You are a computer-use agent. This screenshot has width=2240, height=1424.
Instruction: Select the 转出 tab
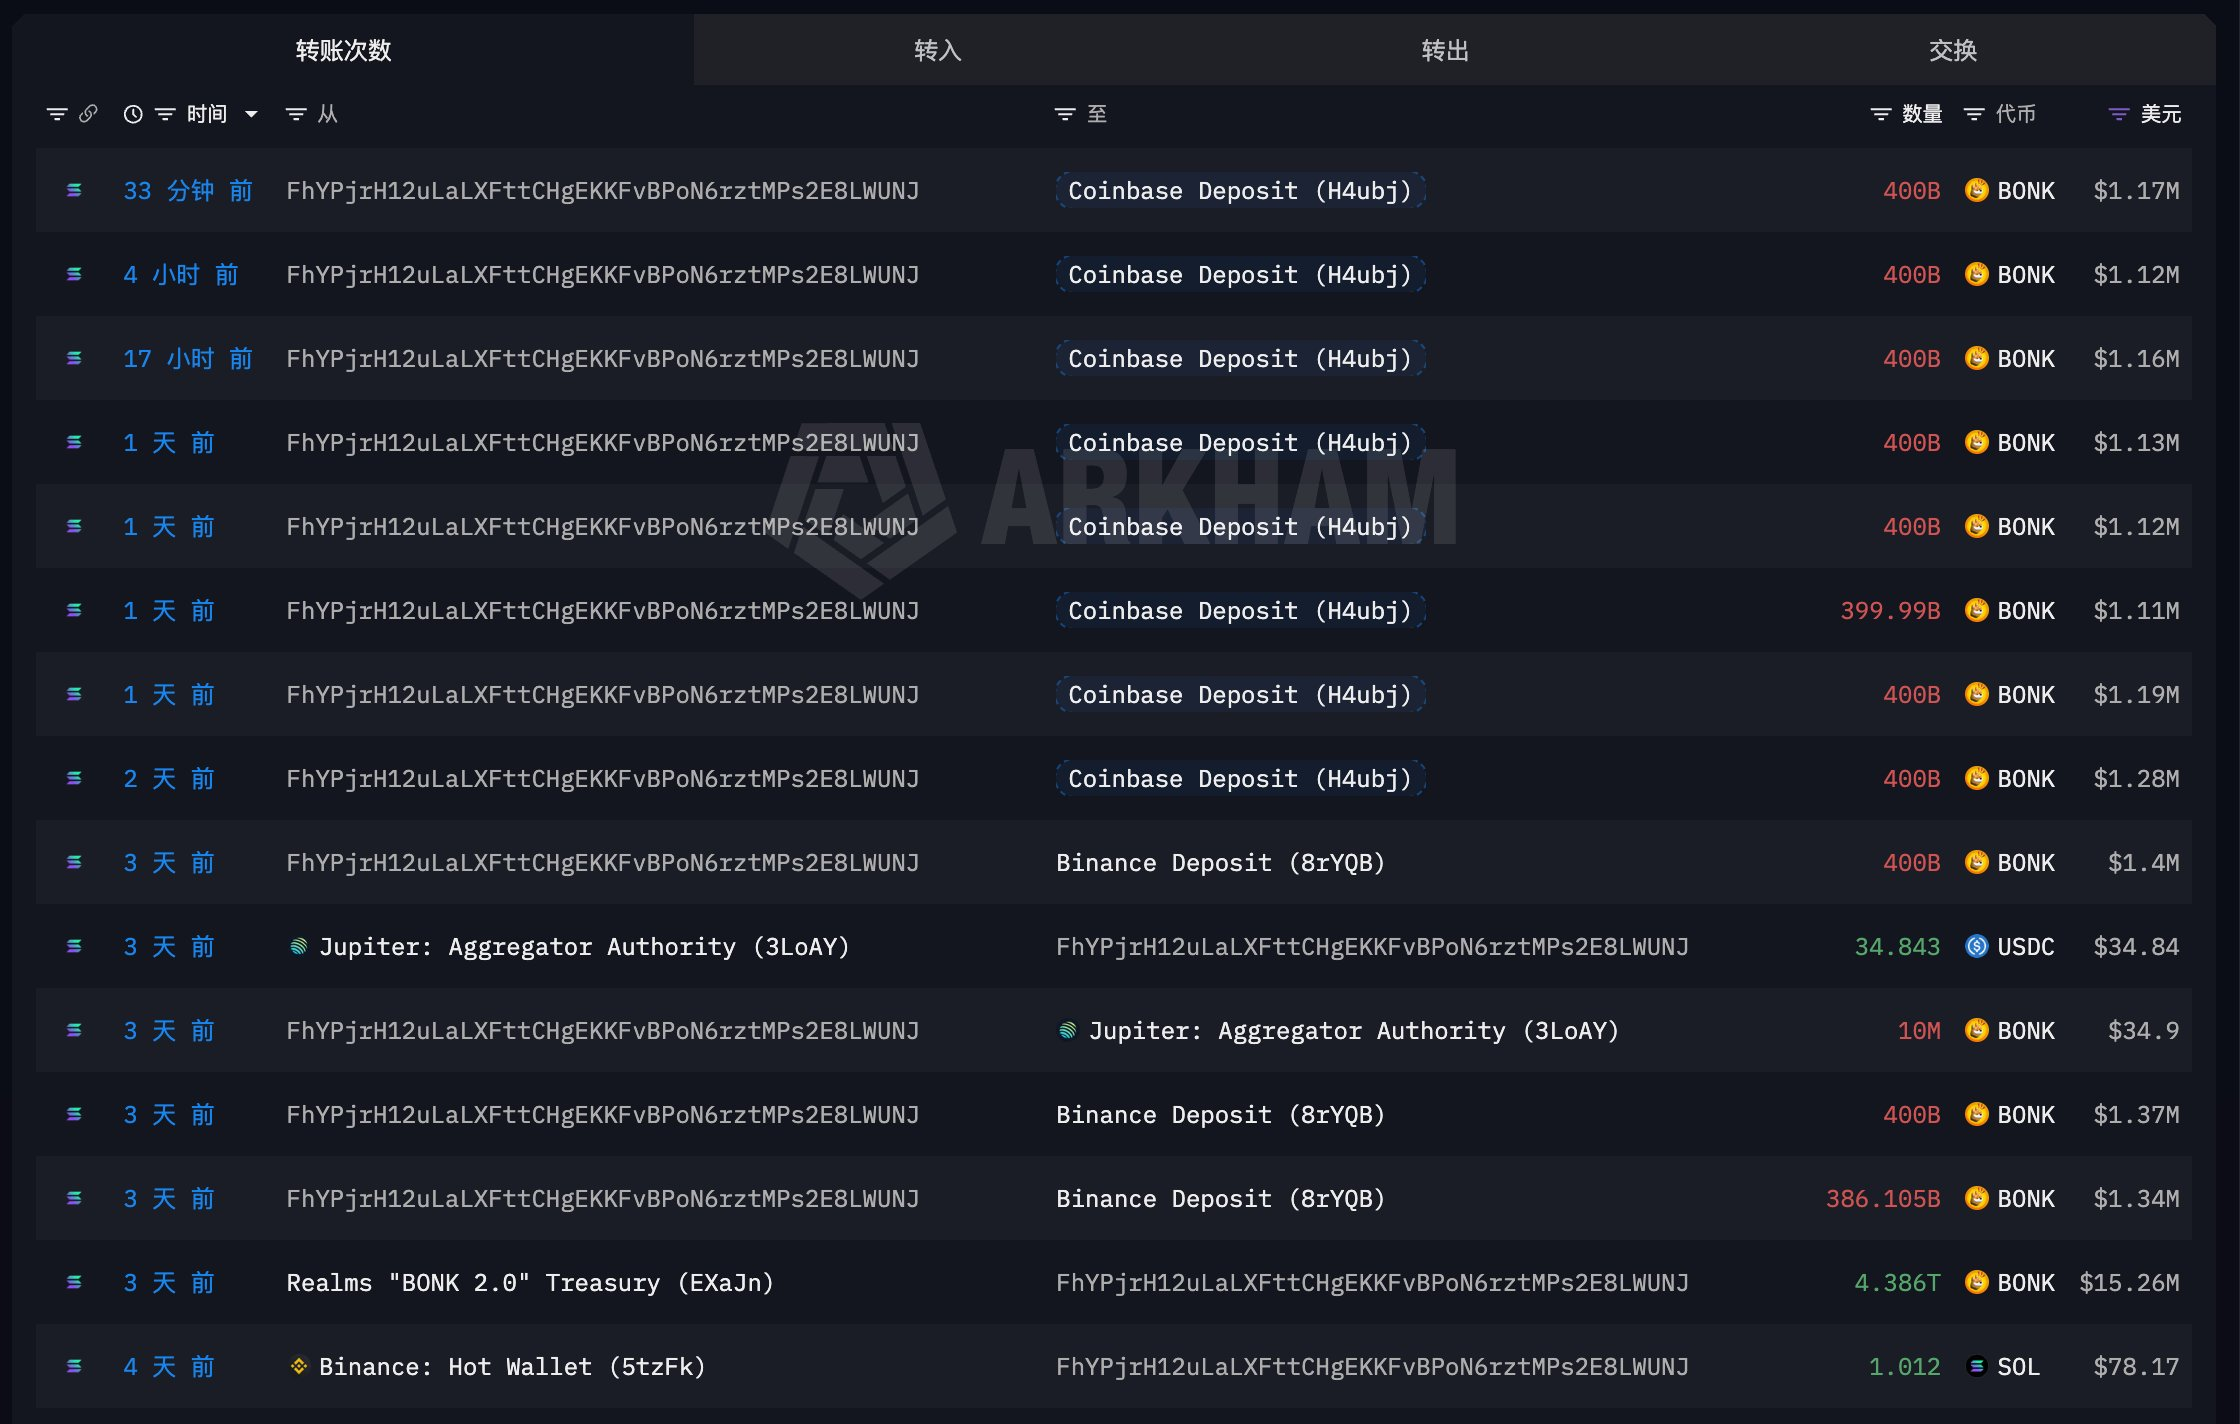pyautogui.click(x=1445, y=50)
